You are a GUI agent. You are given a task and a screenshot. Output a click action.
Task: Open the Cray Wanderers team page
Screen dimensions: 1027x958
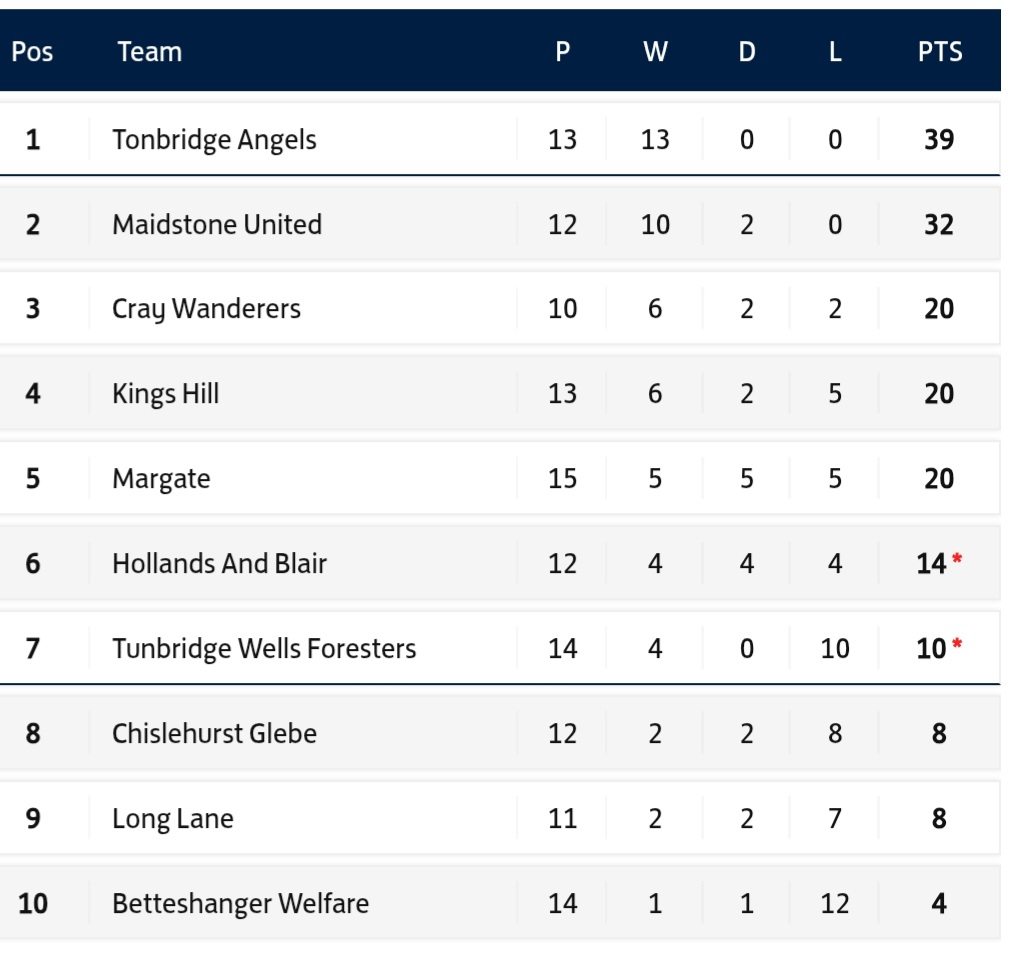click(x=206, y=309)
